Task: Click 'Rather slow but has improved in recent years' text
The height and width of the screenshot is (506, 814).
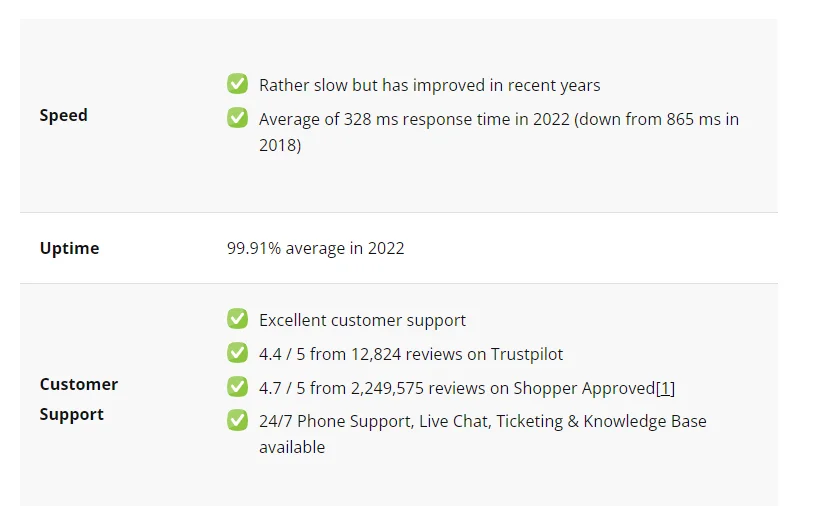Action: (429, 85)
